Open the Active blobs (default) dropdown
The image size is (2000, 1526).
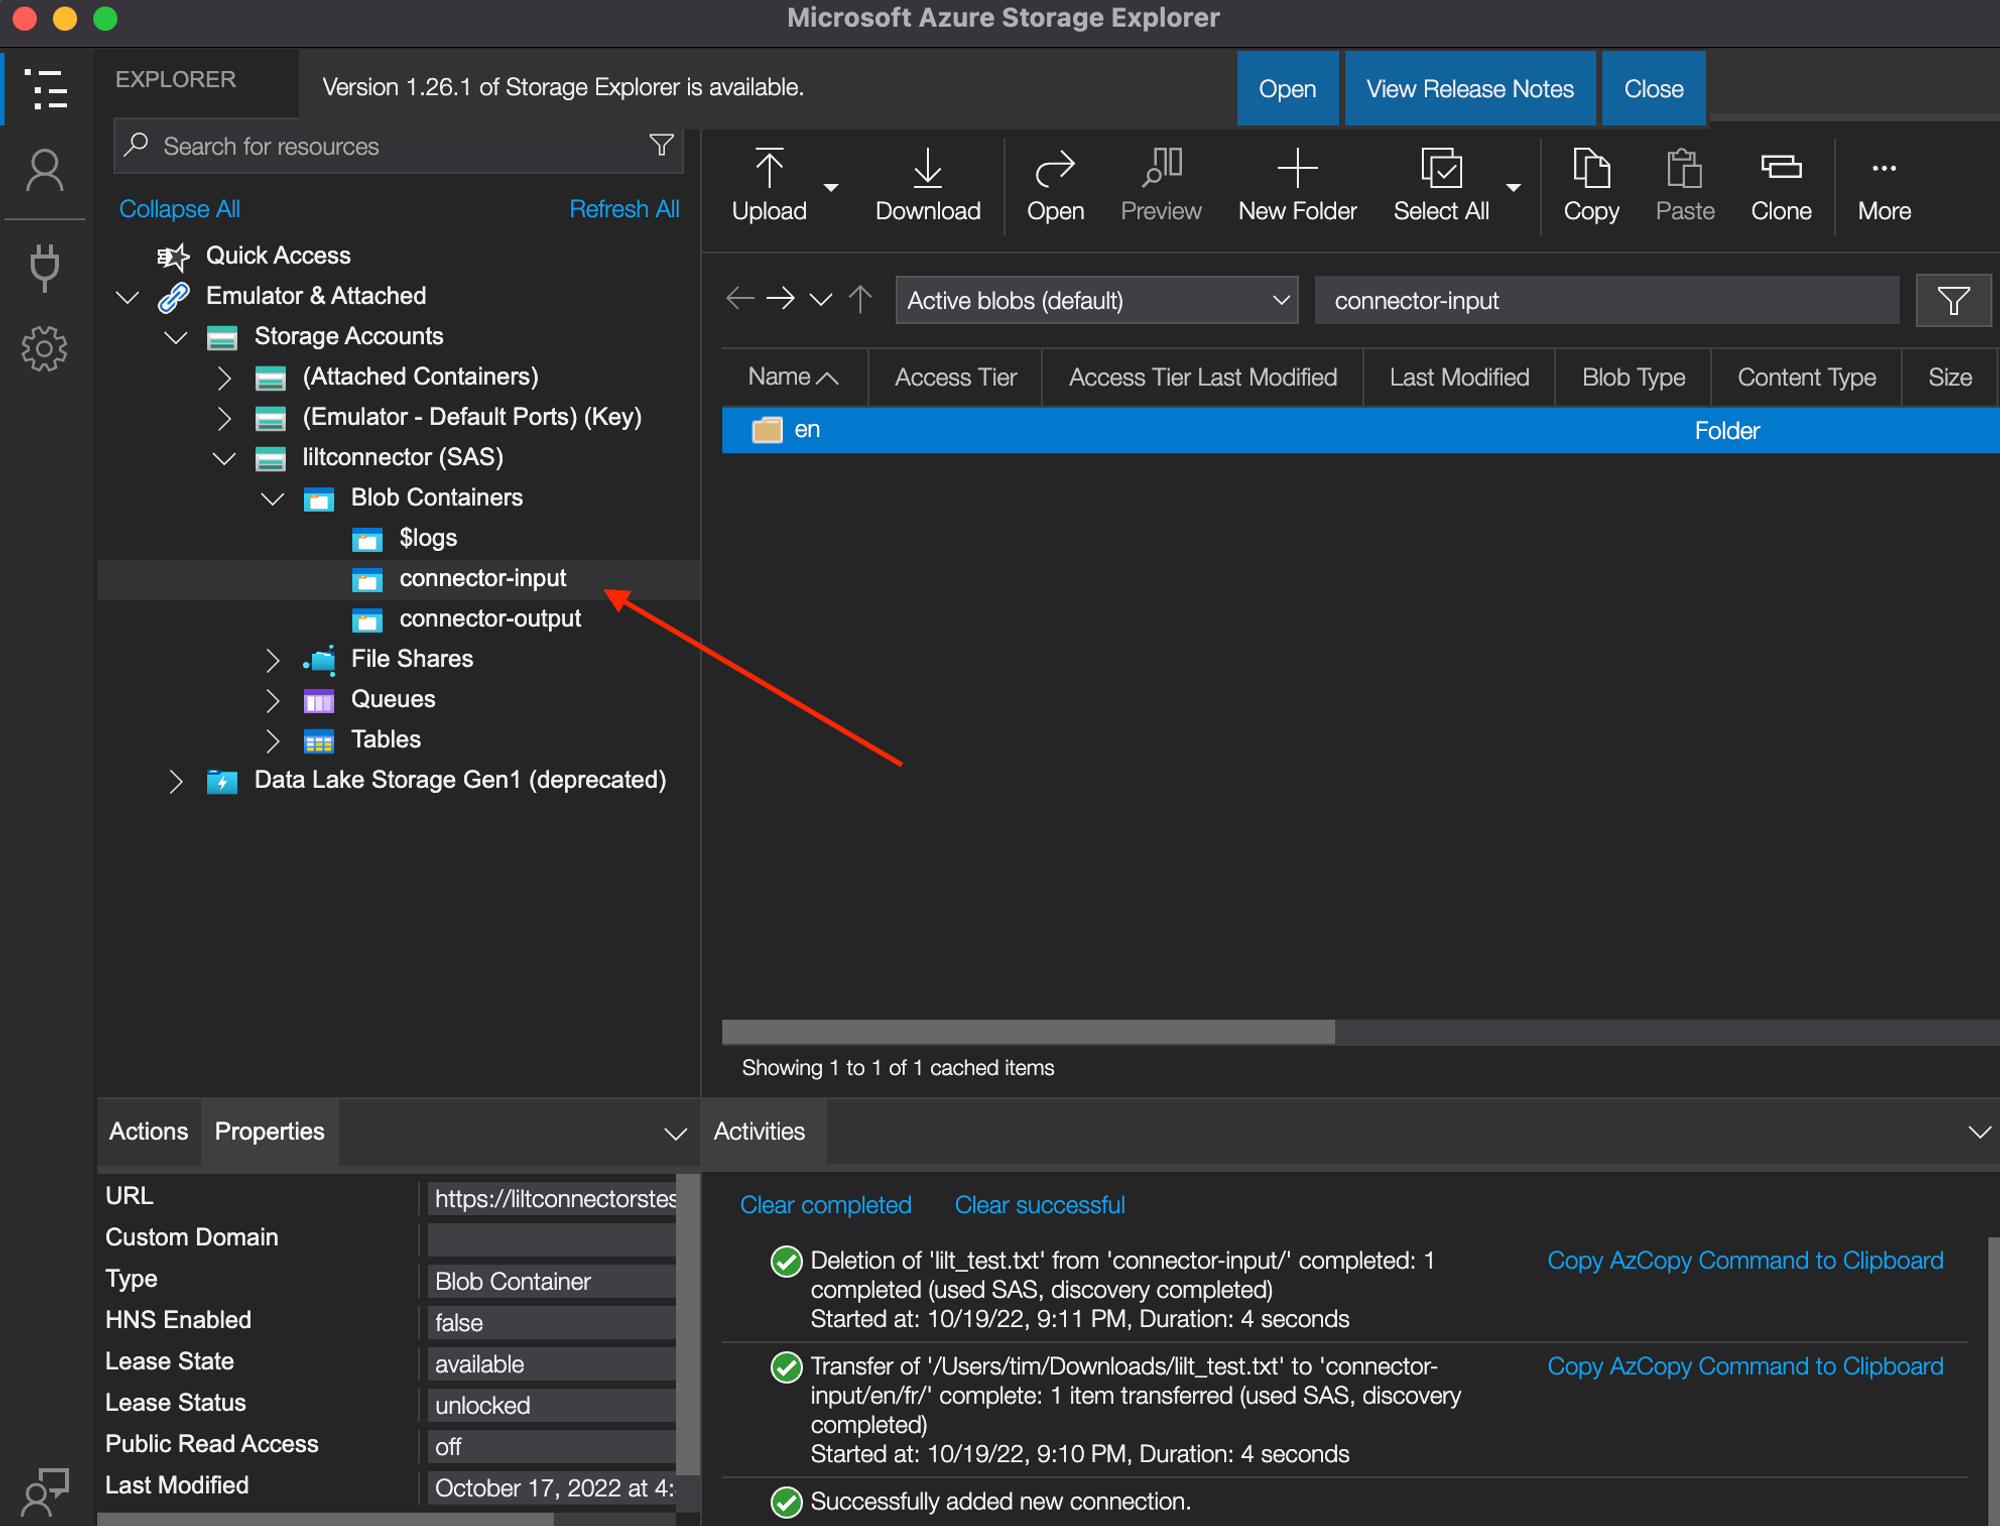[x=1096, y=300]
